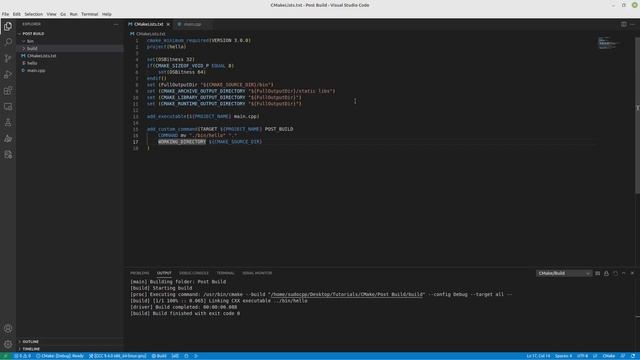Switch to the TERMINAL panel tab
640x360 pixels.
(225, 273)
